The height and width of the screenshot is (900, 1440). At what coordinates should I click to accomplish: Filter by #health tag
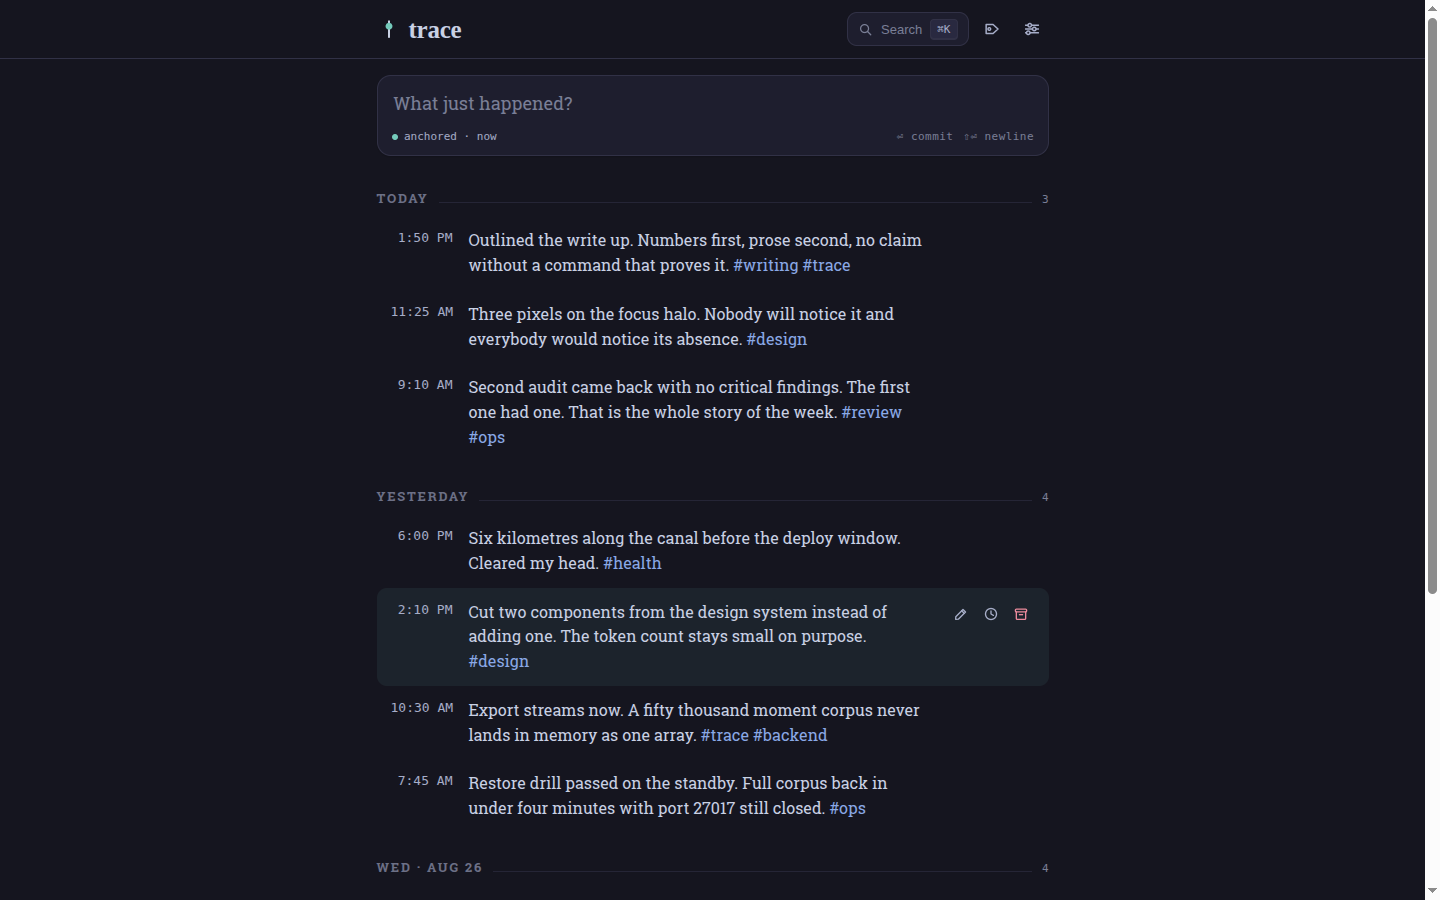[632, 563]
